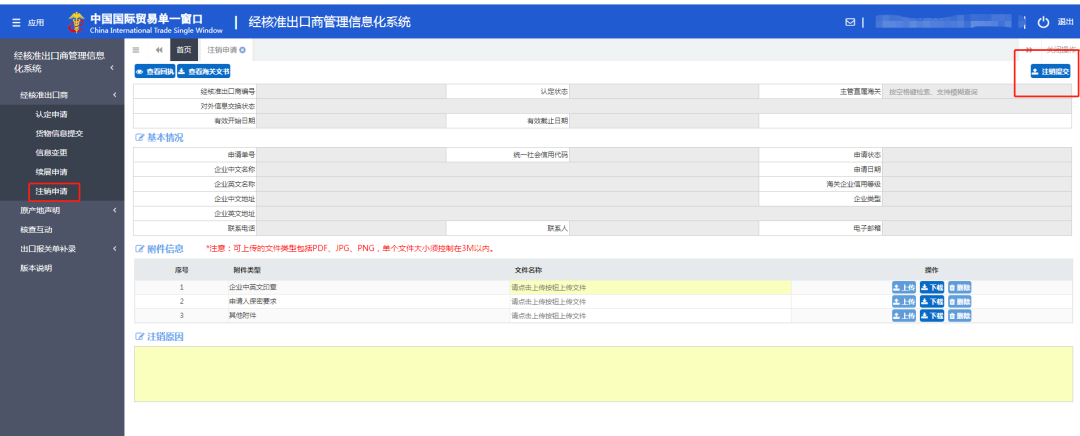Click the 注销提交 button

click(x=1050, y=72)
